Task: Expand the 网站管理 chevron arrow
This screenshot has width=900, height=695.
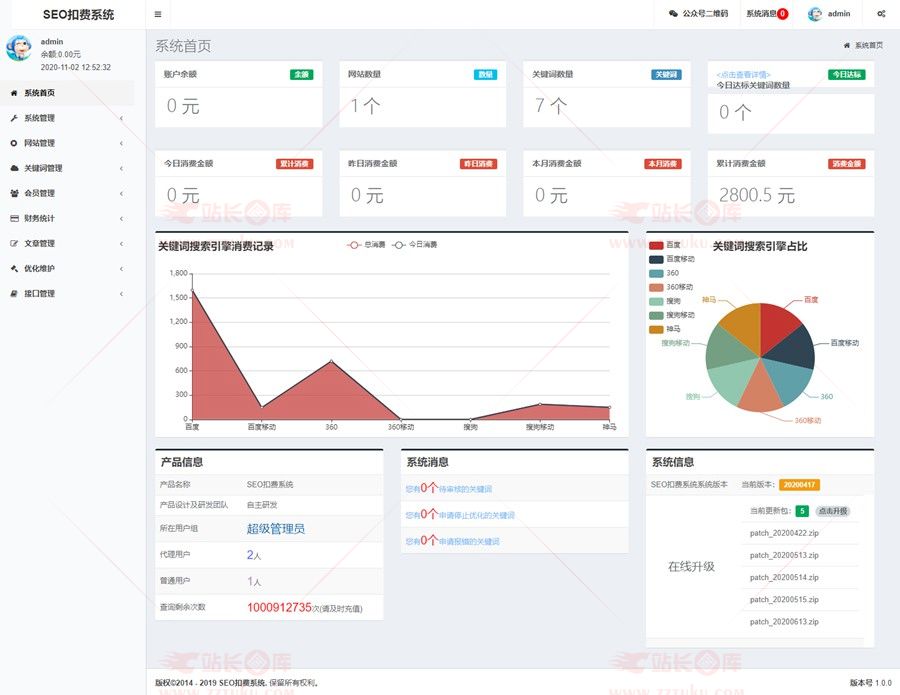Action: (x=121, y=143)
